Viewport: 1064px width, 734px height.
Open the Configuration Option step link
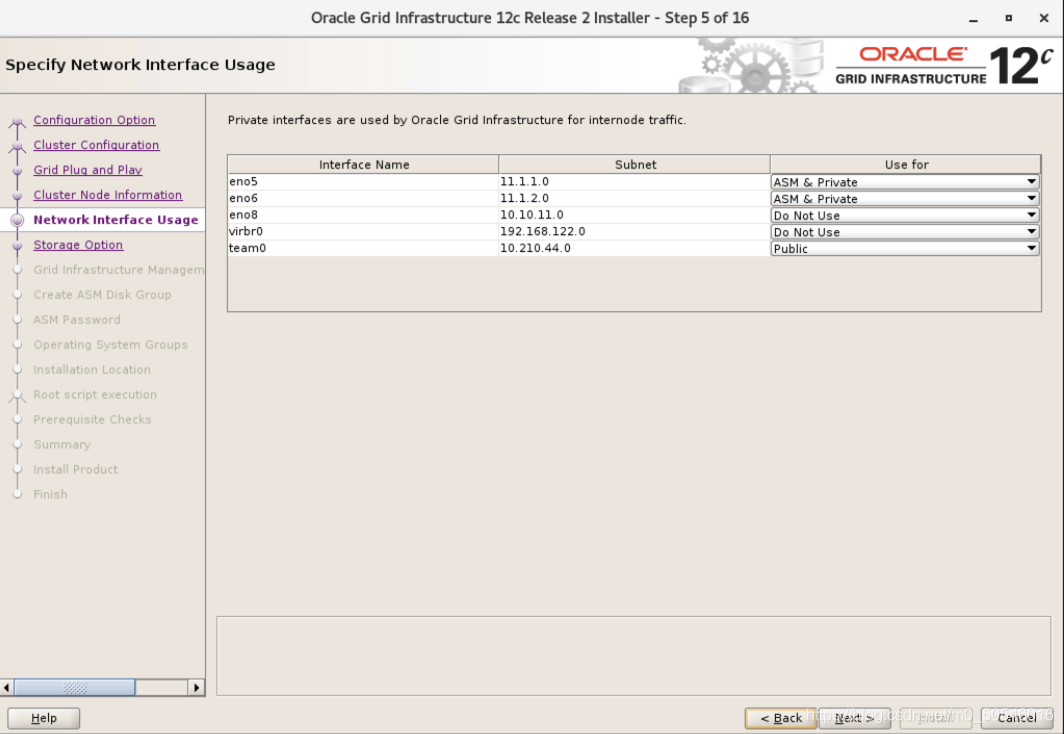94,120
